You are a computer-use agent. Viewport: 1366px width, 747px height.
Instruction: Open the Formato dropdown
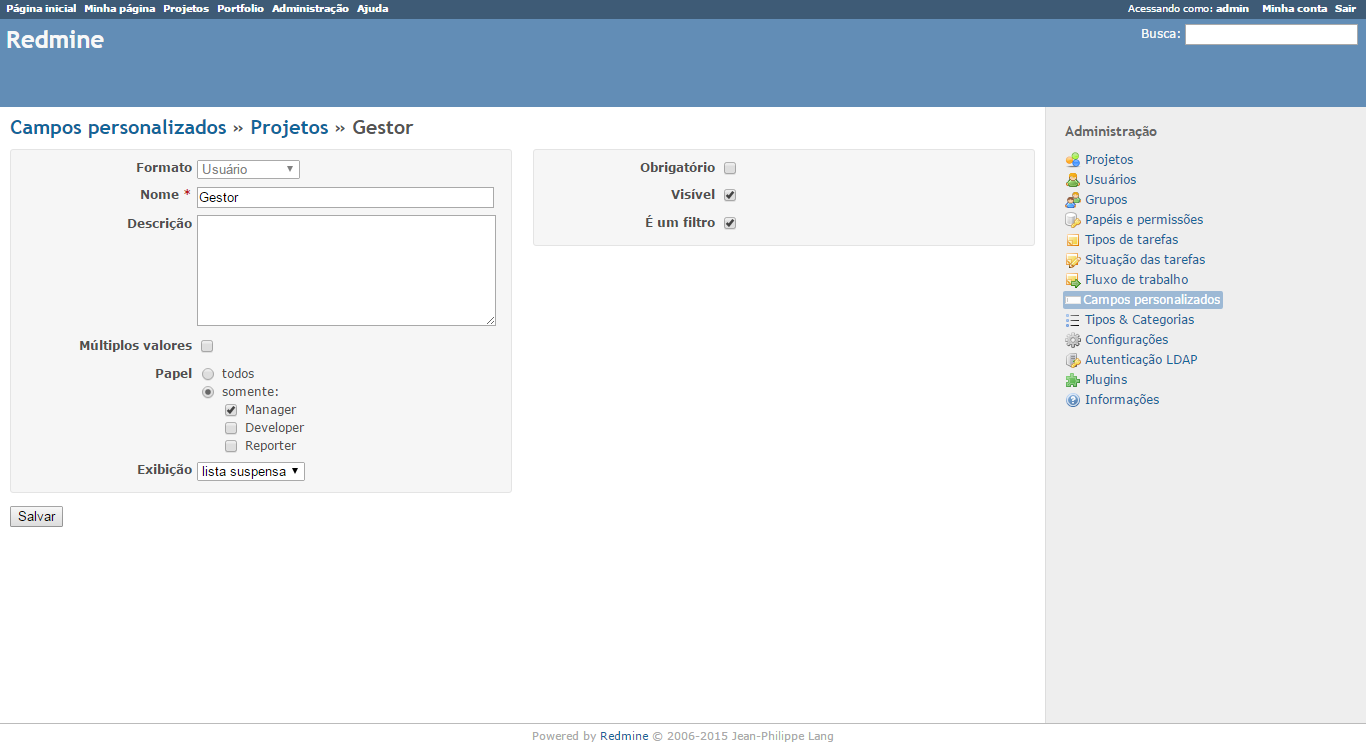tap(248, 170)
